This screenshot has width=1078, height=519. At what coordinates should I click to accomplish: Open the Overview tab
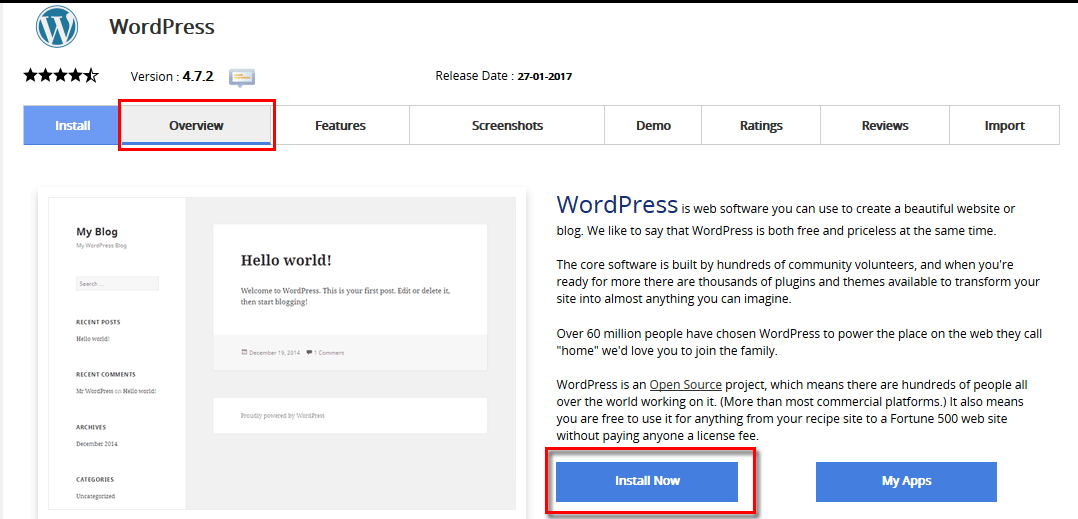coord(197,125)
